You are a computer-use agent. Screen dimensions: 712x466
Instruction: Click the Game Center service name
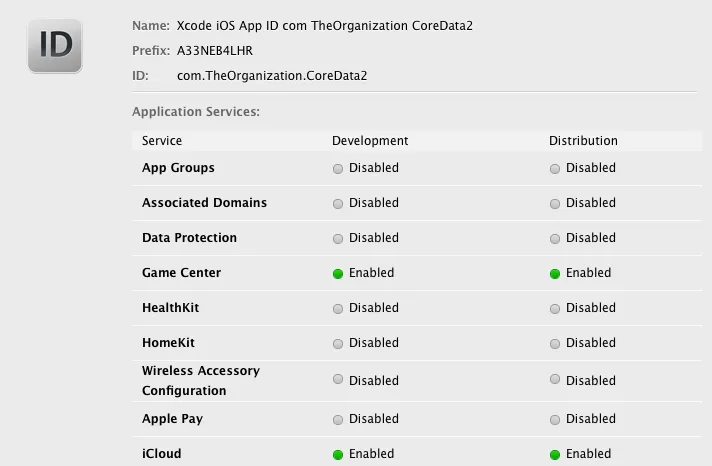(x=182, y=273)
